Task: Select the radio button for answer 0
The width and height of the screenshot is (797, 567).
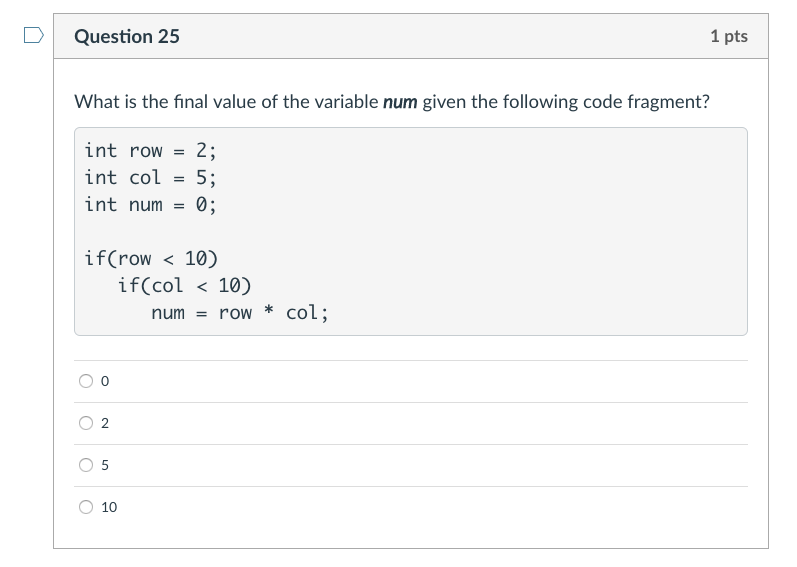Action: [87, 381]
